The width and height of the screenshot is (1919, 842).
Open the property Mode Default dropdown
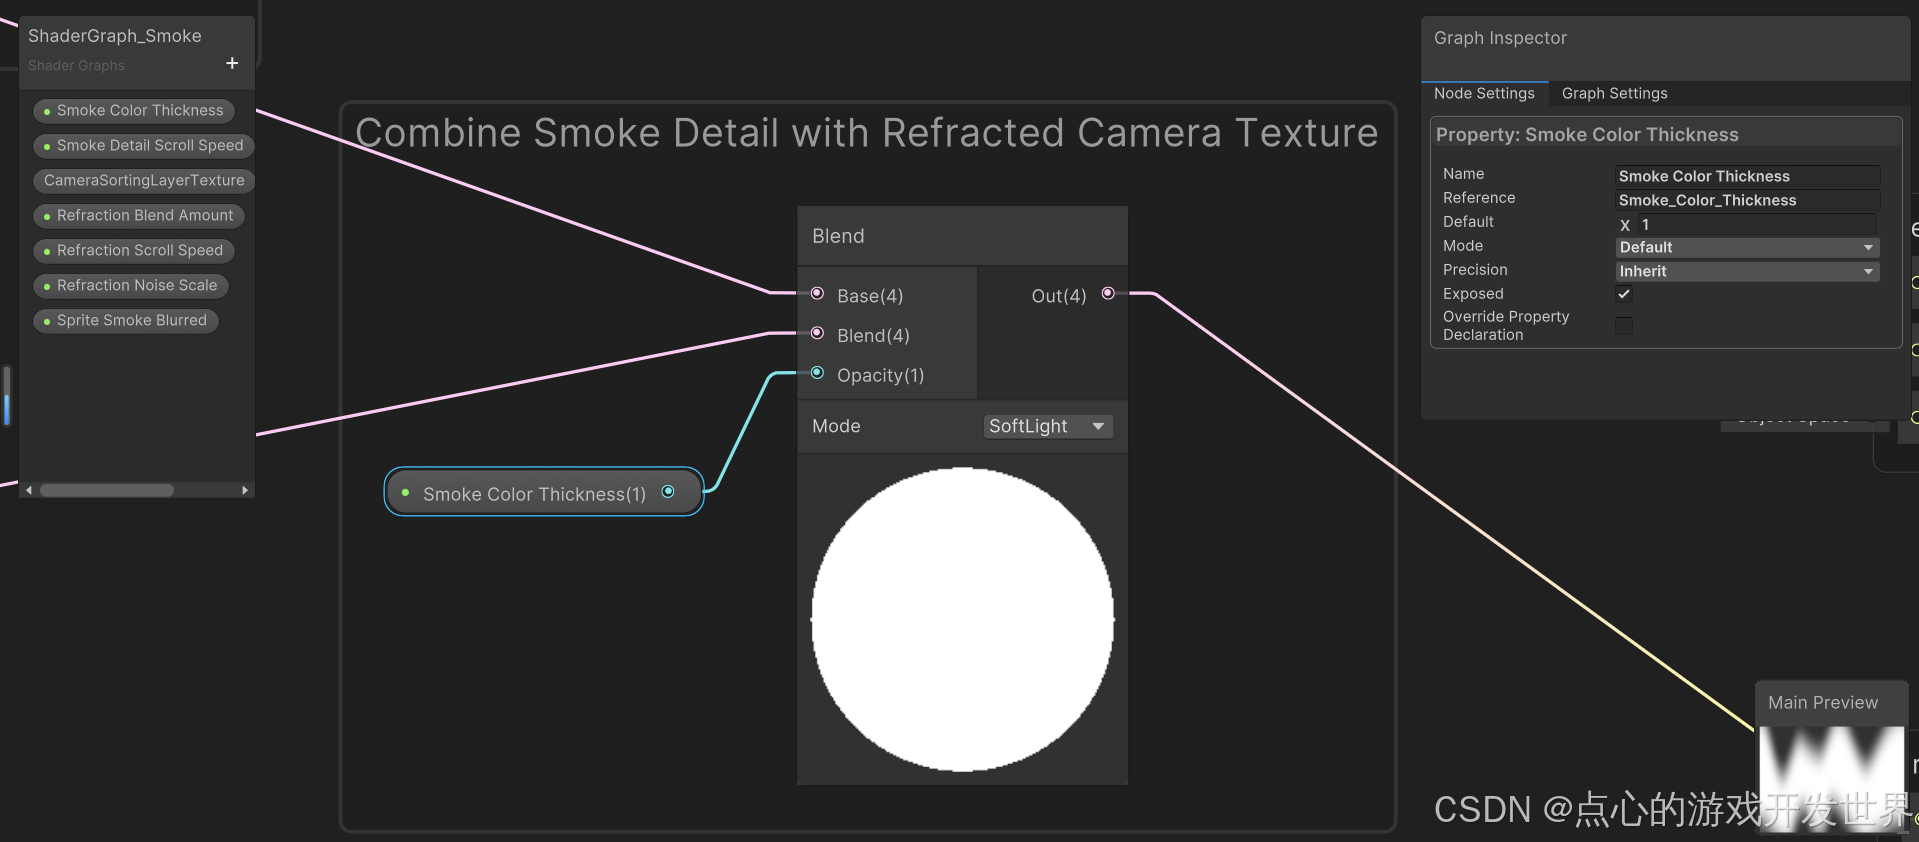coord(1746,247)
